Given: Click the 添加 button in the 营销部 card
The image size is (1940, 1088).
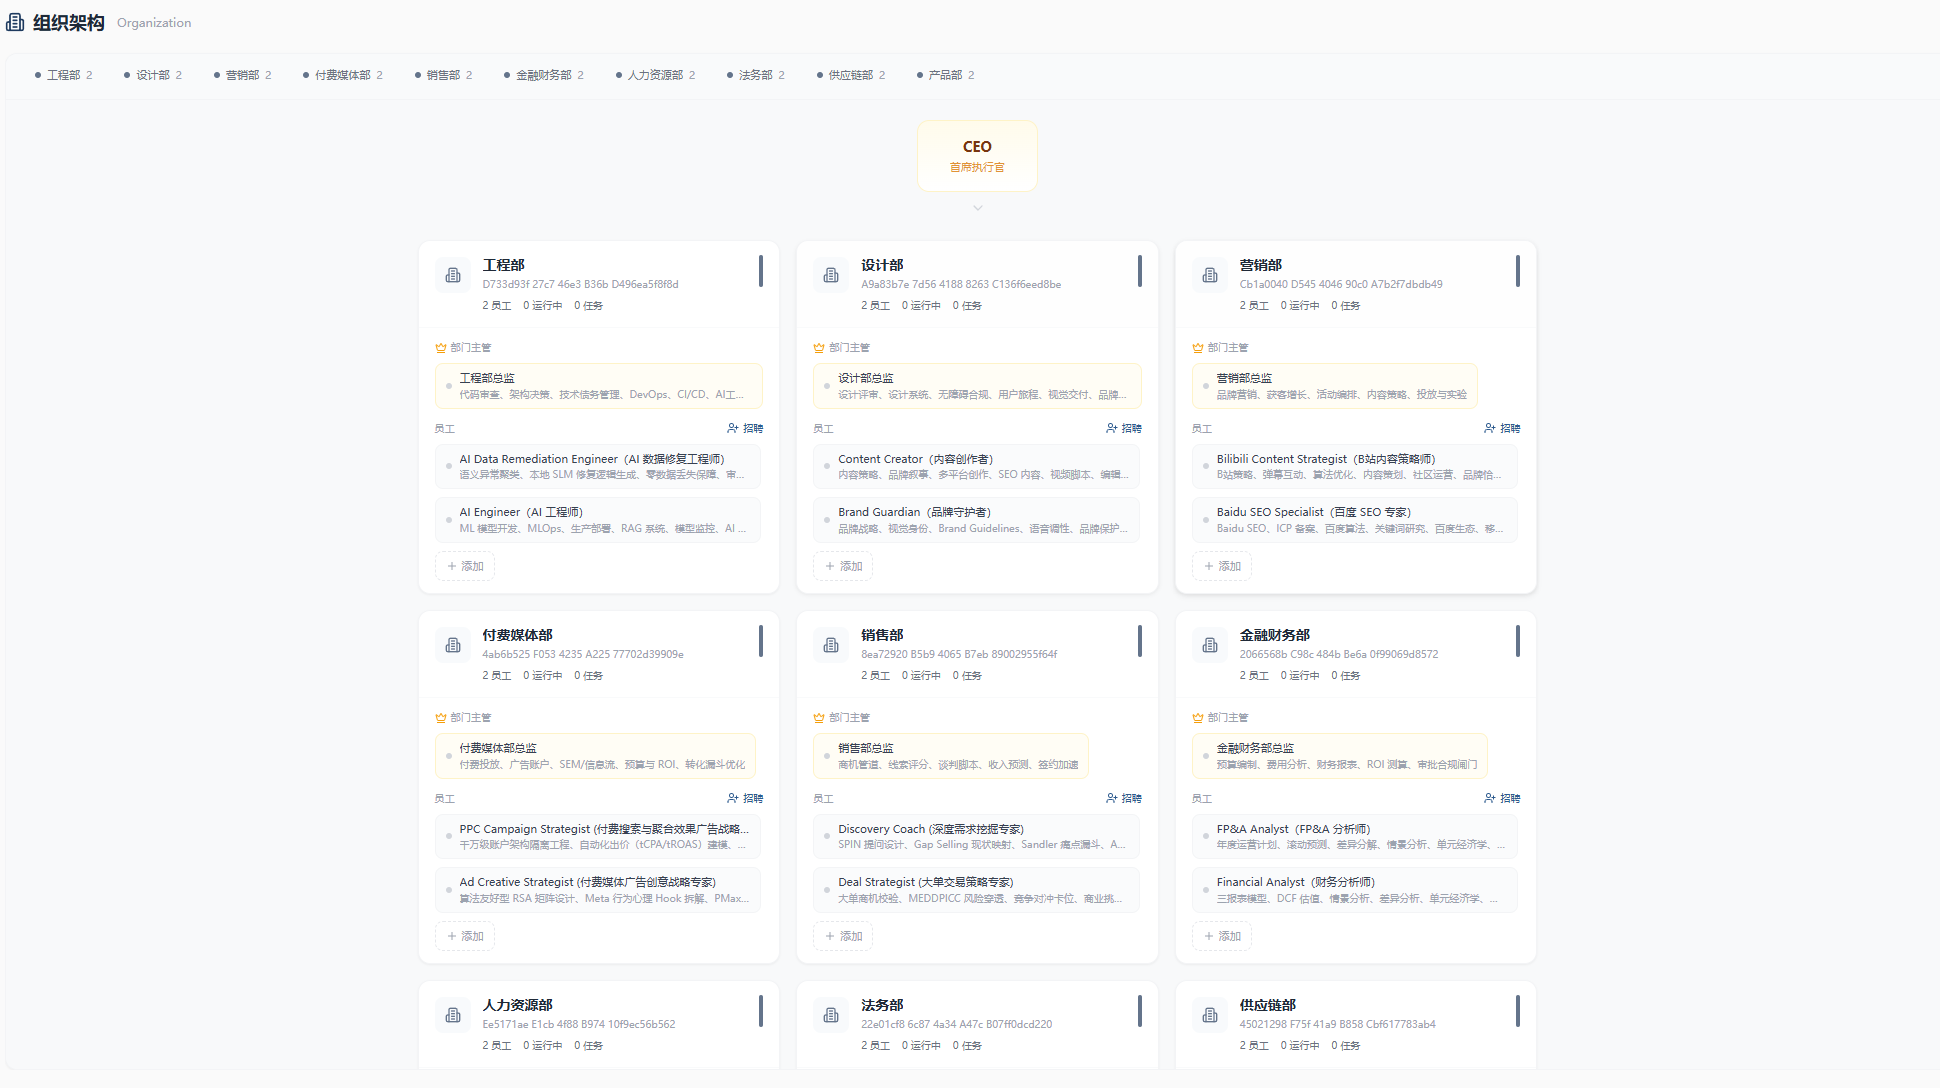Looking at the screenshot, I should point(1222,566).
